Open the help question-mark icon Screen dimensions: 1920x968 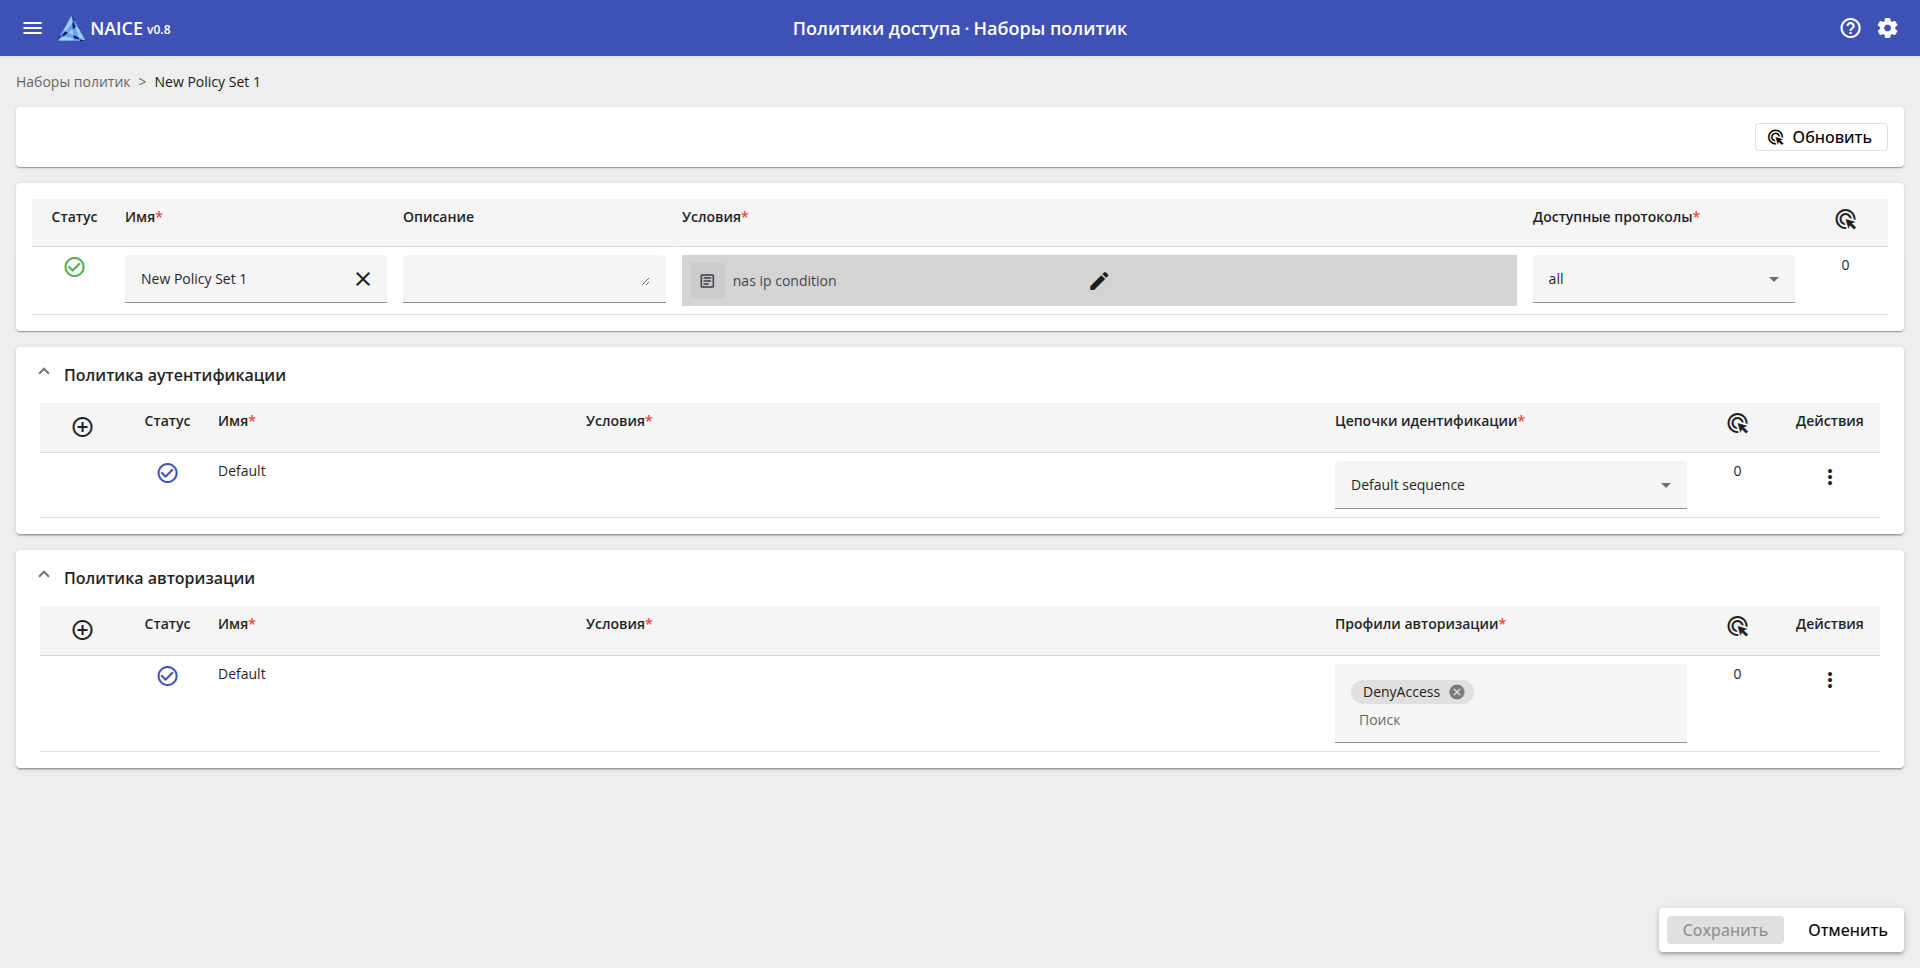click(1850, 28)
